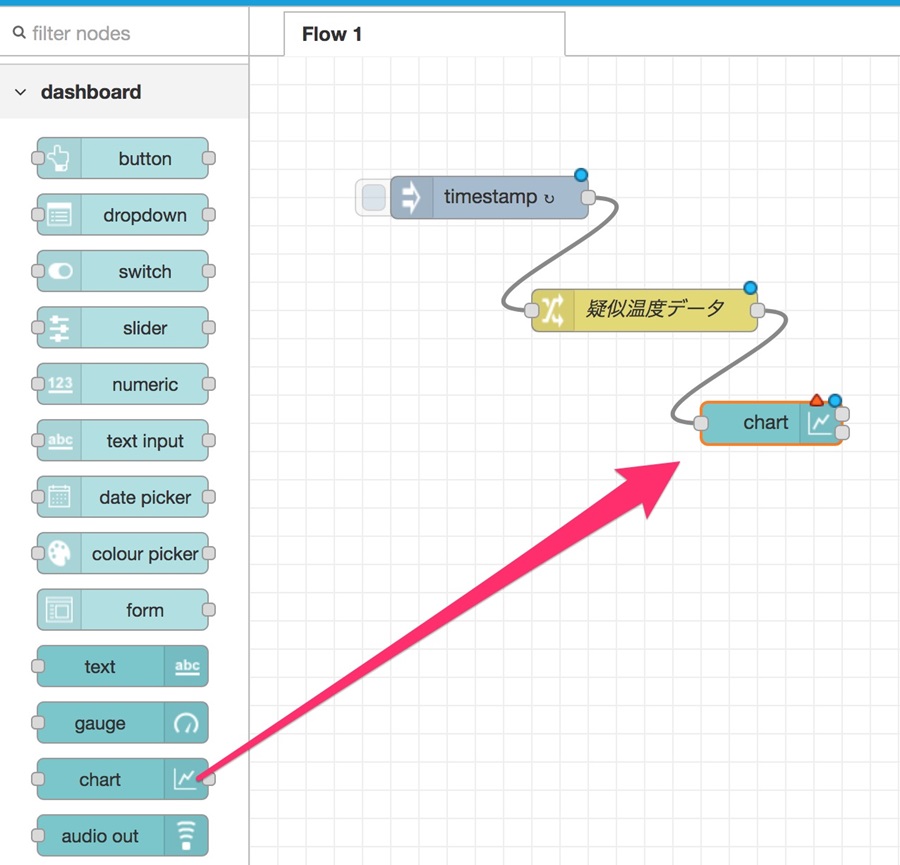Select the text input palette node

pyautogui.click(x=122, y=440)
